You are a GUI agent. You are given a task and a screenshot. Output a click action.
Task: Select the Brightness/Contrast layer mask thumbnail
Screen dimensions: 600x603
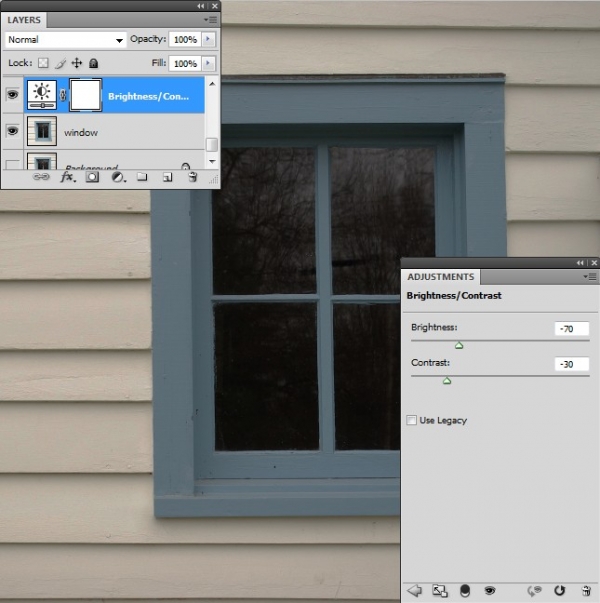tap(85, 95)
